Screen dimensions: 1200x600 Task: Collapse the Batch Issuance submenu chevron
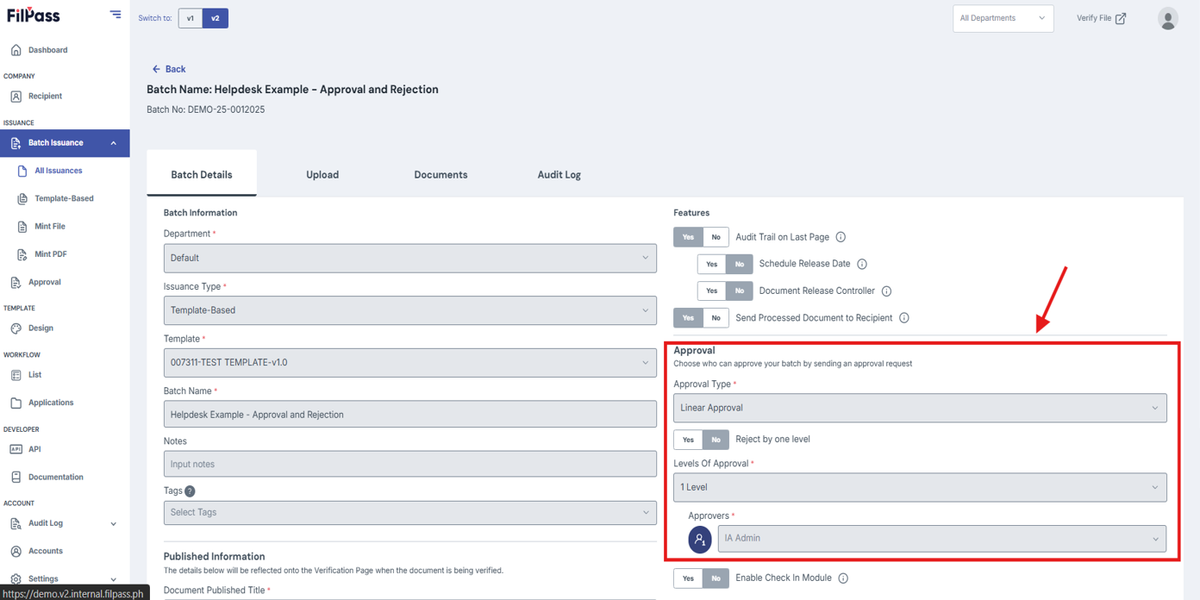coord(113,143)
